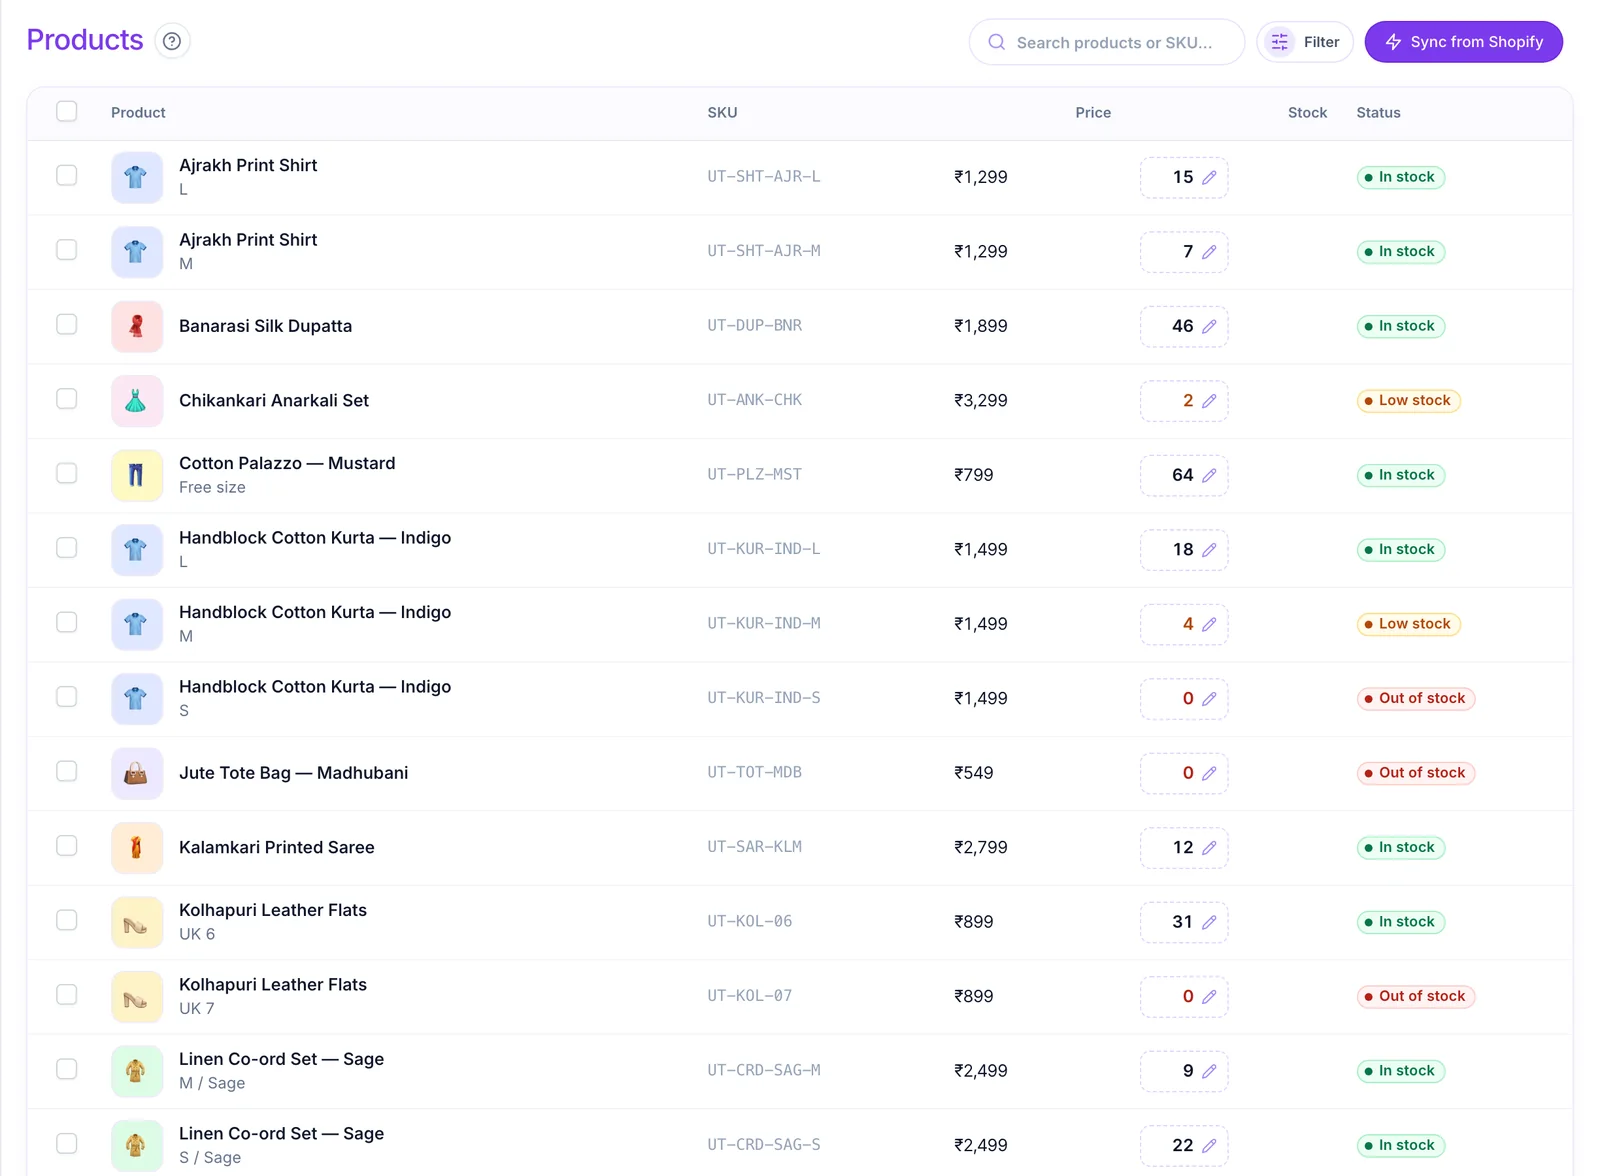
Task: Open the Banarasi Silk Dupatta thumbnail
Action: (x=137, y=326)
